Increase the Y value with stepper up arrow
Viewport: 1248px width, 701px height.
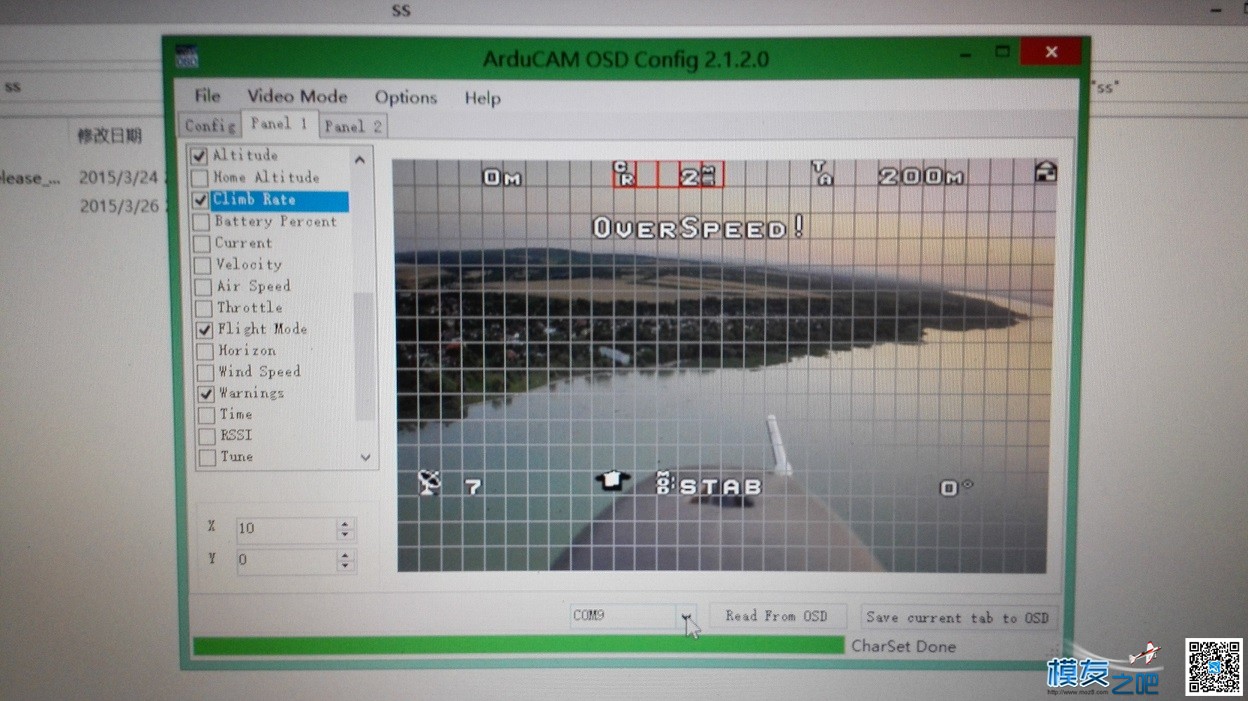(x=346, y=555)
